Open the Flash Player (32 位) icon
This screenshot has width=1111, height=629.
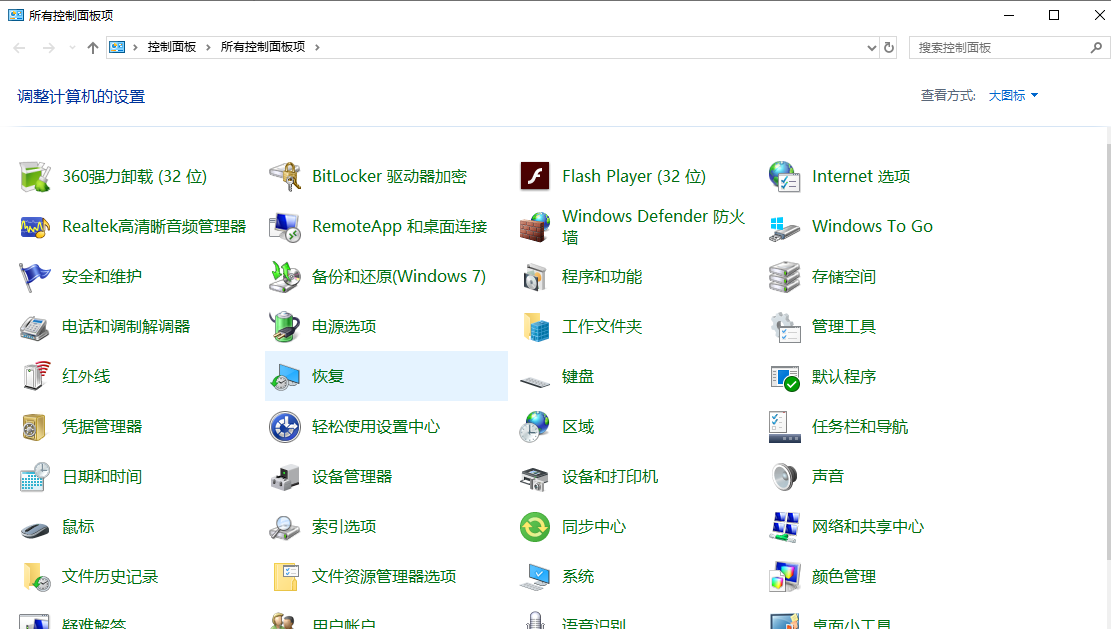point(535,176)
